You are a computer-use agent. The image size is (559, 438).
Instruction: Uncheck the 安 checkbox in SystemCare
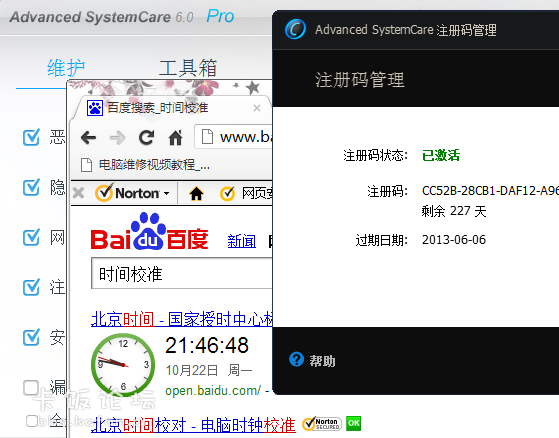[x=31, y=337]
